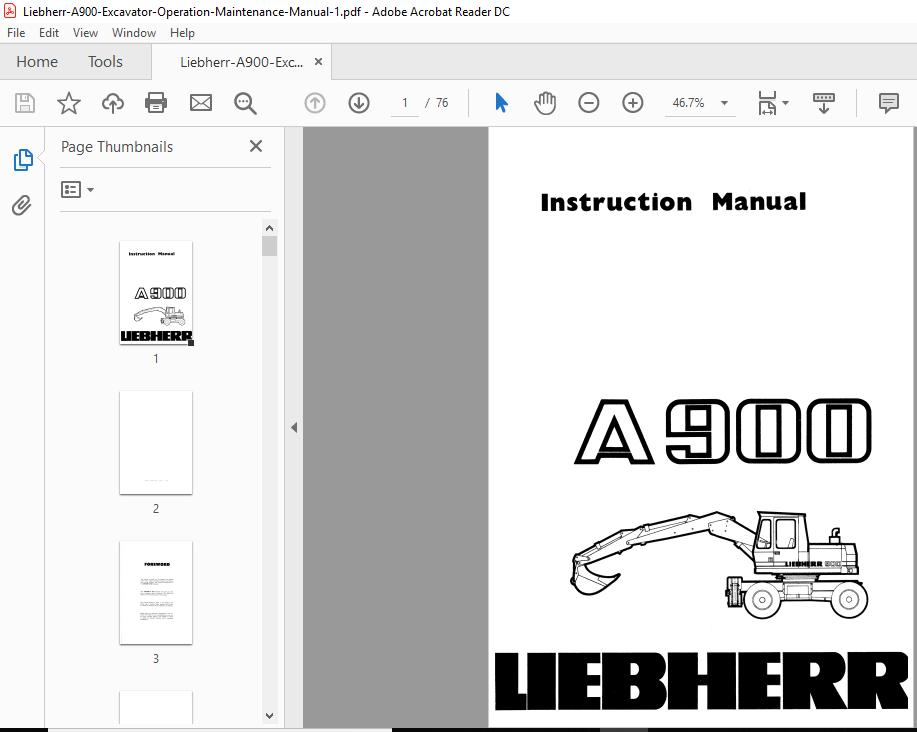The image size is (917, 732).
Task: Zoom out with the minus icon
Action: (588, 103)
